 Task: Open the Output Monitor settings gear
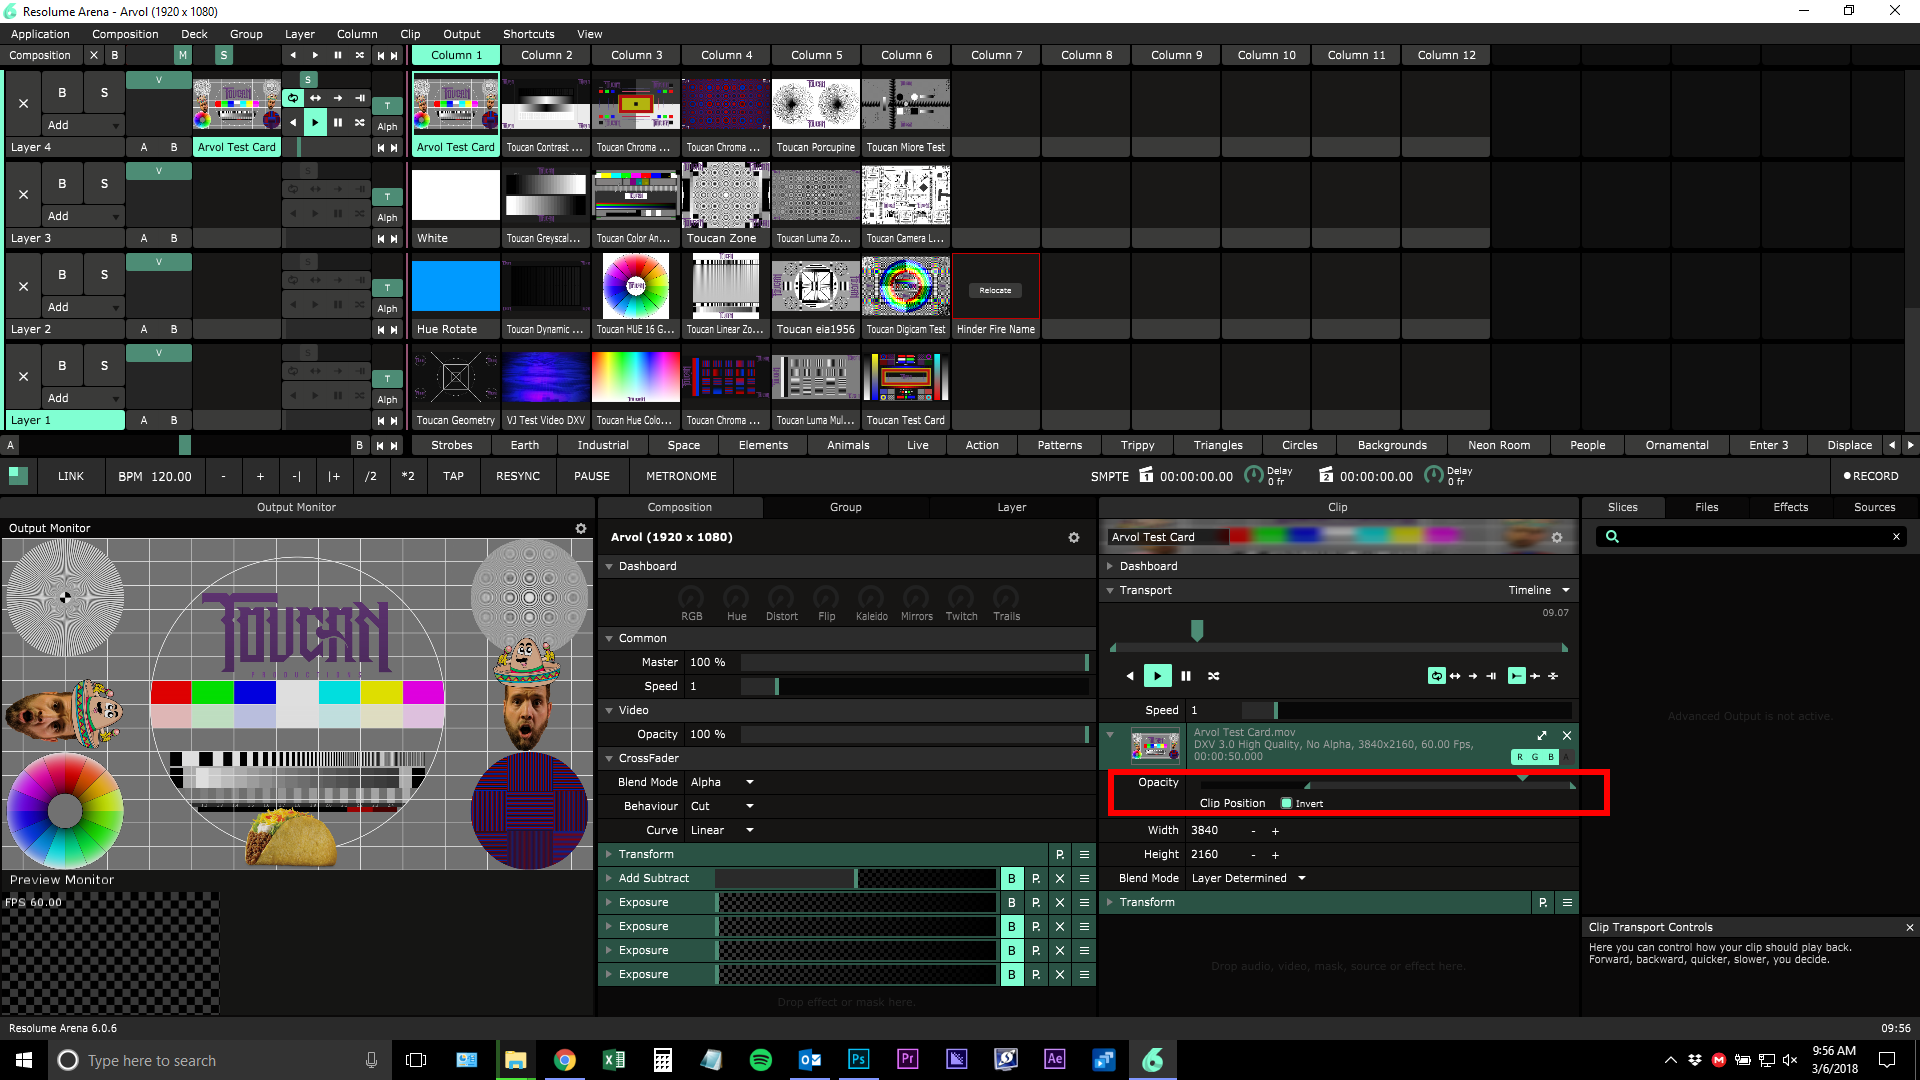coord(581,528)
